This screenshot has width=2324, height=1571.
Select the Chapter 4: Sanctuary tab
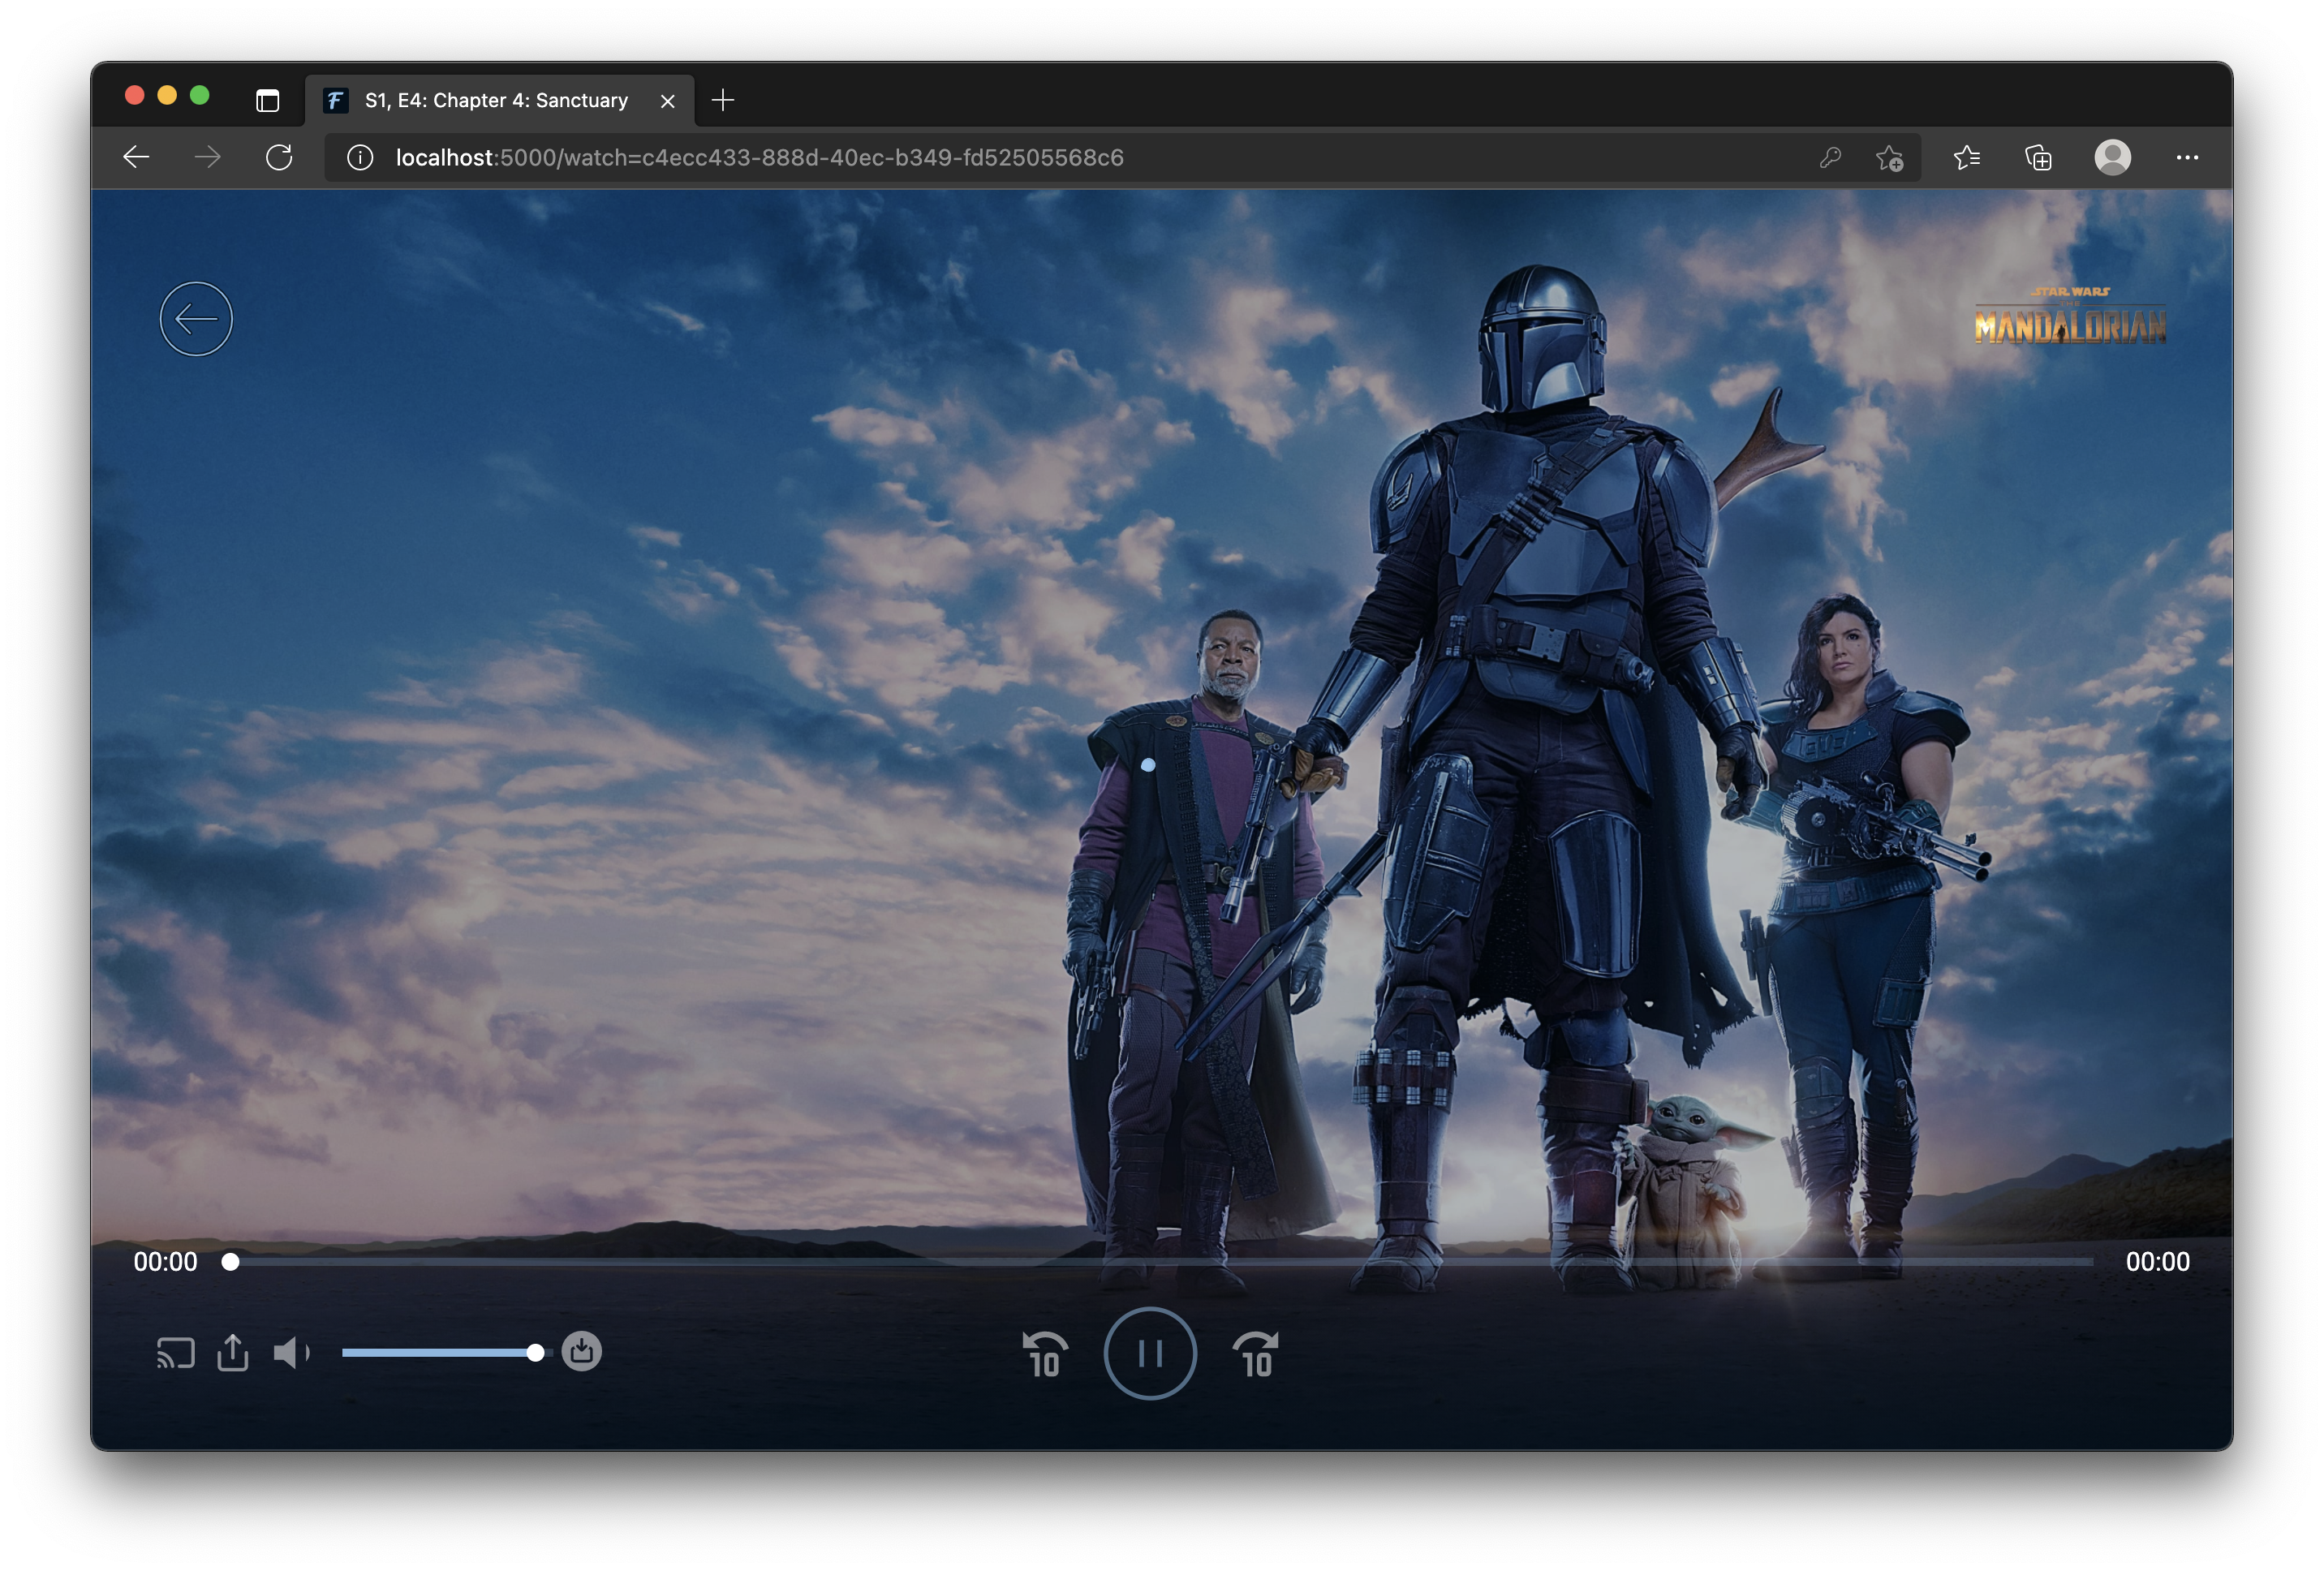(x=497, y=100)
